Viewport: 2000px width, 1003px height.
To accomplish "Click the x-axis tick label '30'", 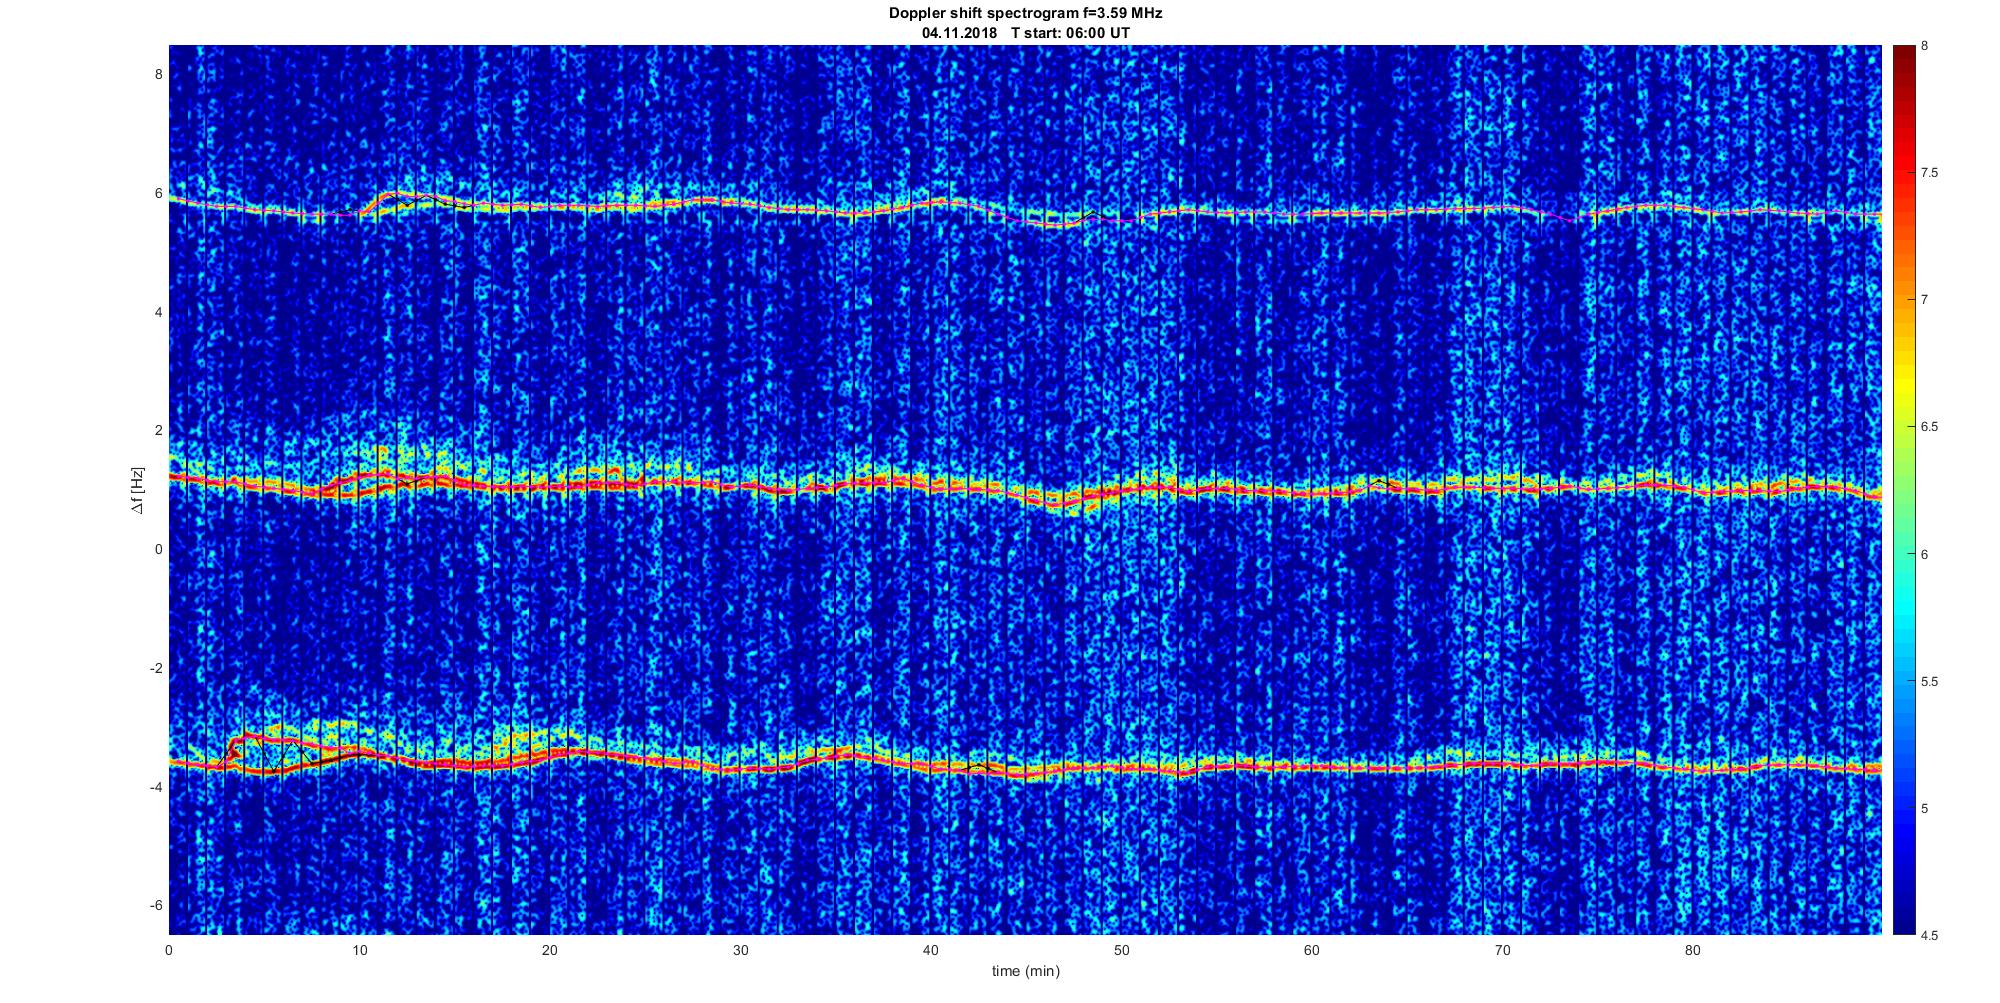I will click(740, 949).
